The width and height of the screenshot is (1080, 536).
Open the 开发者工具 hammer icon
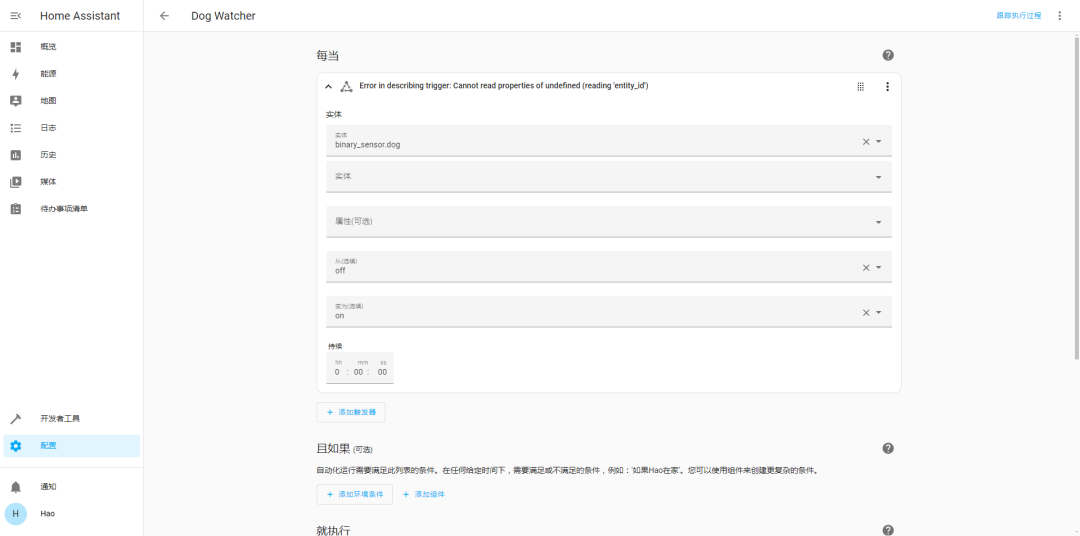click(16, 419)
